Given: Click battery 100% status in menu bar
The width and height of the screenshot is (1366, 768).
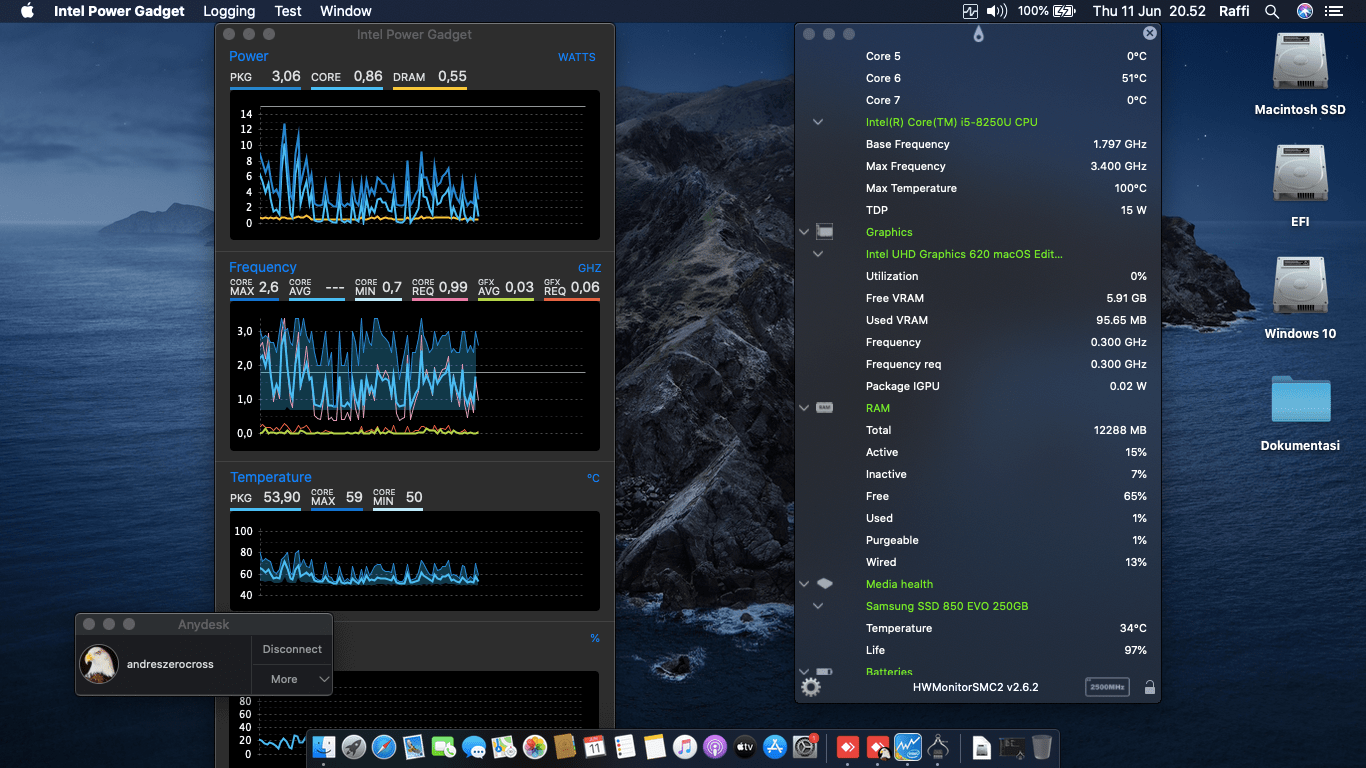Looking at the screenshot, I should coord(1046,11).
